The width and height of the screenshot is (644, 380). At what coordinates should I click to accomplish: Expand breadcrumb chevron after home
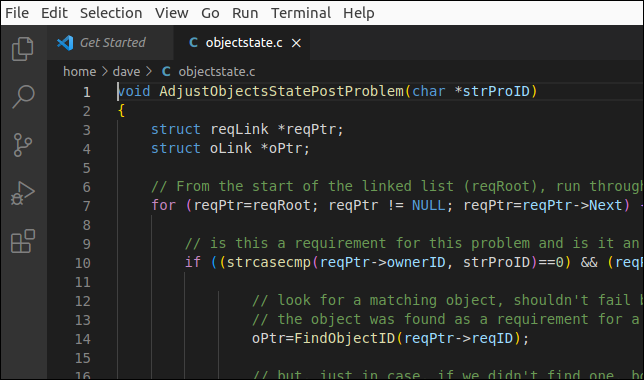click(x=105, y=71)
